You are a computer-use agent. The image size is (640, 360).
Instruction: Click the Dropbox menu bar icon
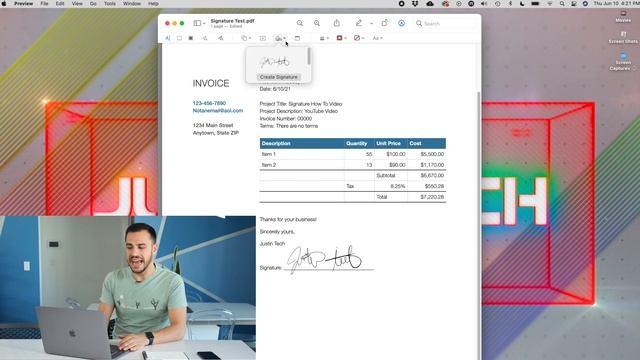click(415, 4)
